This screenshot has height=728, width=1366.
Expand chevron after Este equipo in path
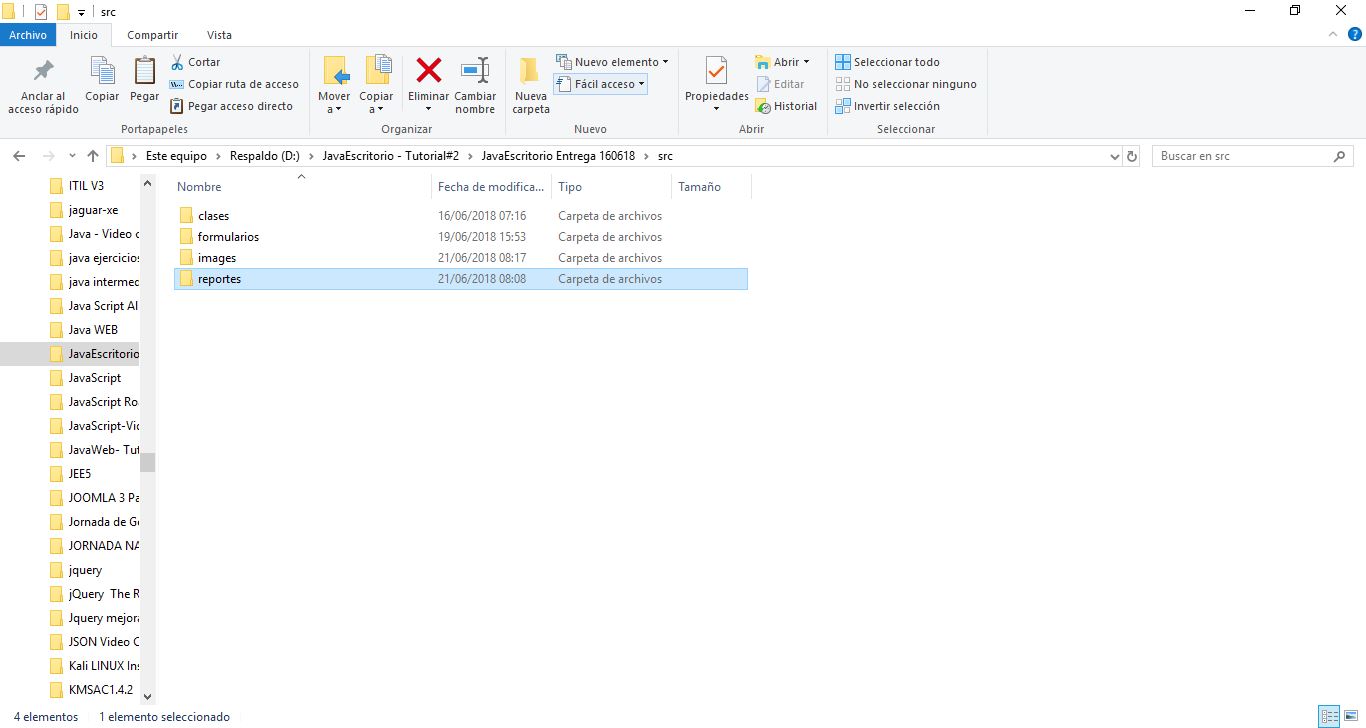[218, 156]
